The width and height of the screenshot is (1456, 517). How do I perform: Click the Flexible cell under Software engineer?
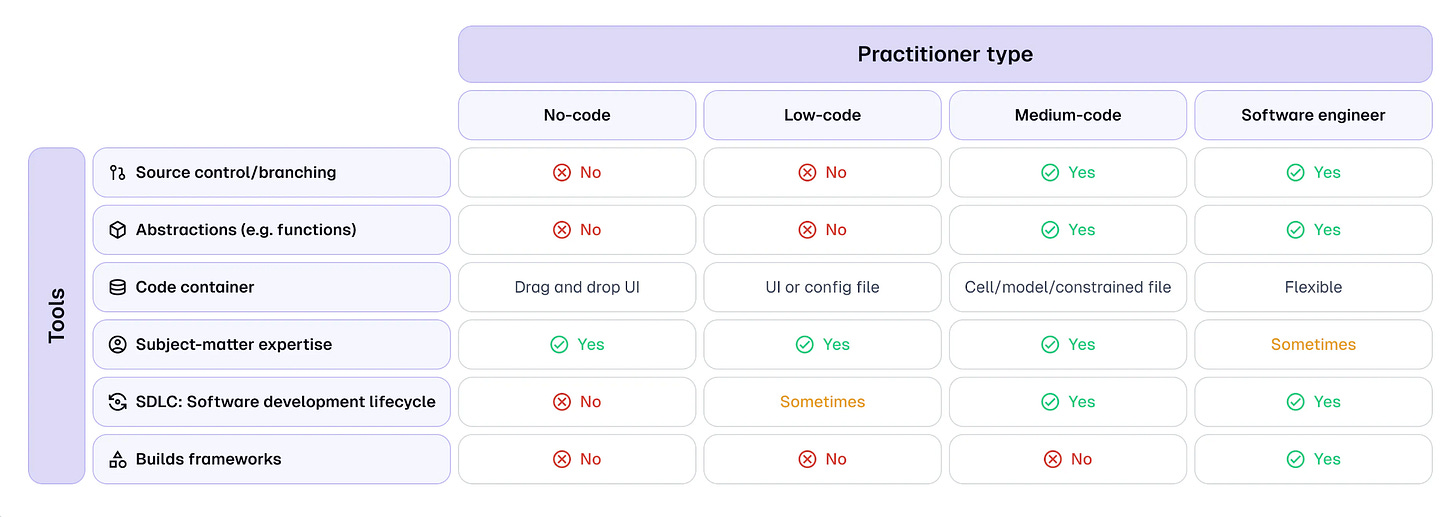click(x=1313, y=287)
